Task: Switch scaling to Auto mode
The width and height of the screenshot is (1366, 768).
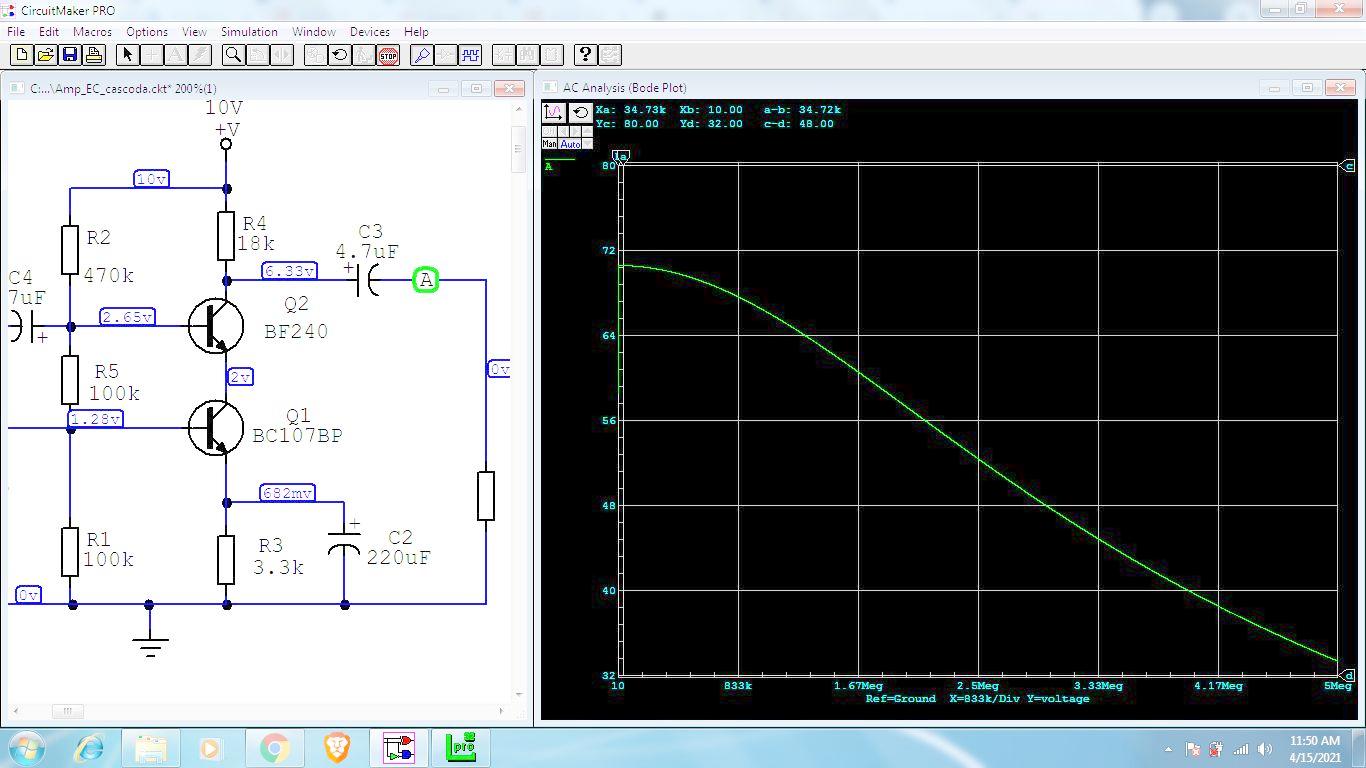Action: pyautogui.click(x=570, y=143)
